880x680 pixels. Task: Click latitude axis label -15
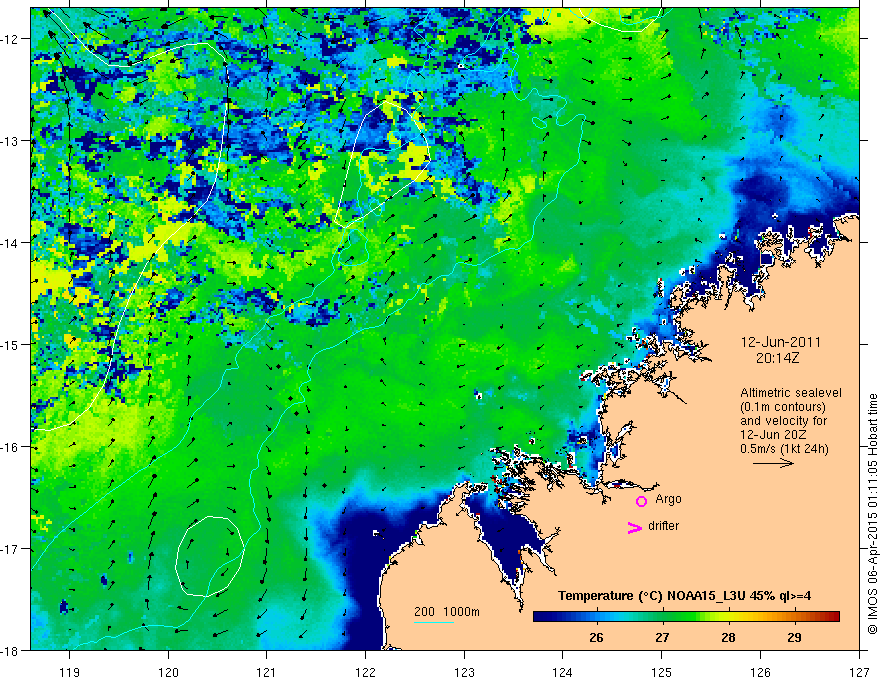coord(11,344)
